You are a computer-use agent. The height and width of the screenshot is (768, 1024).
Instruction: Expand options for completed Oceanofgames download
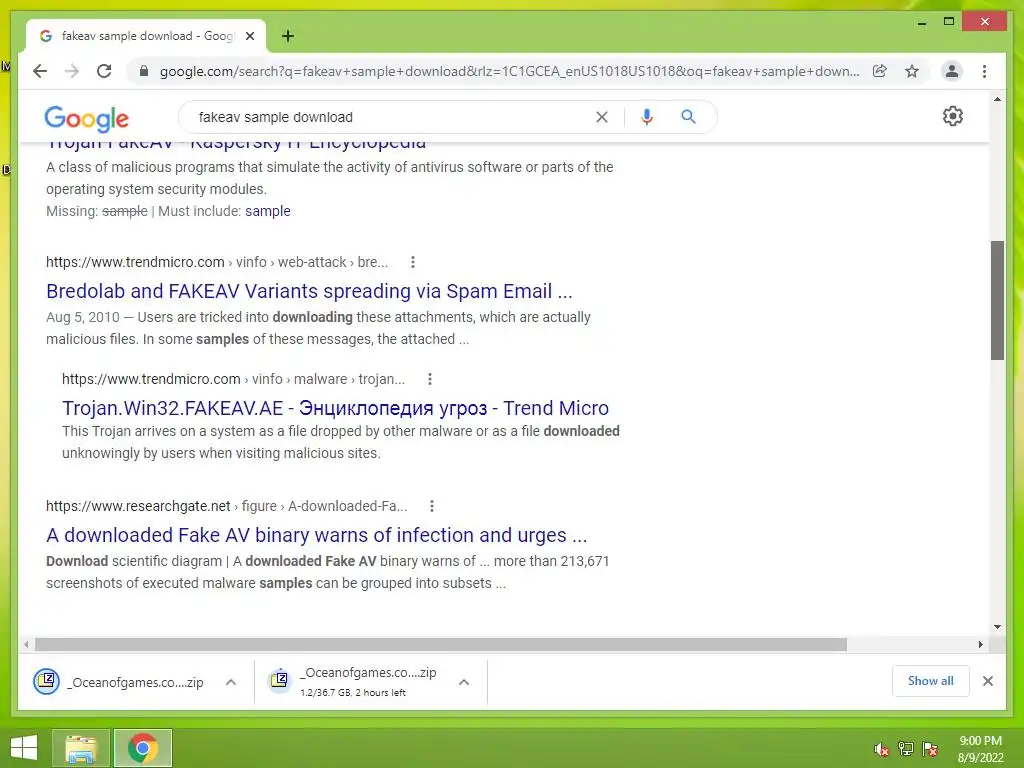tap(231, 682)
